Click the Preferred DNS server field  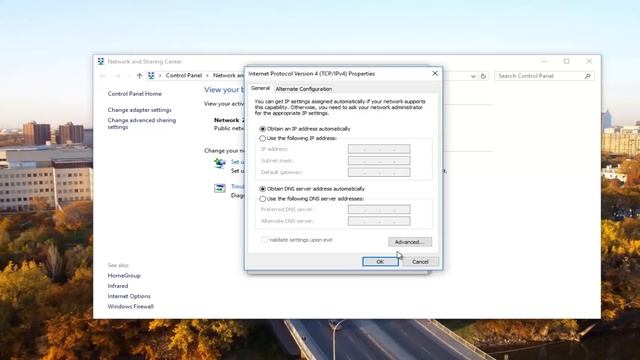[x=379, y=209]
